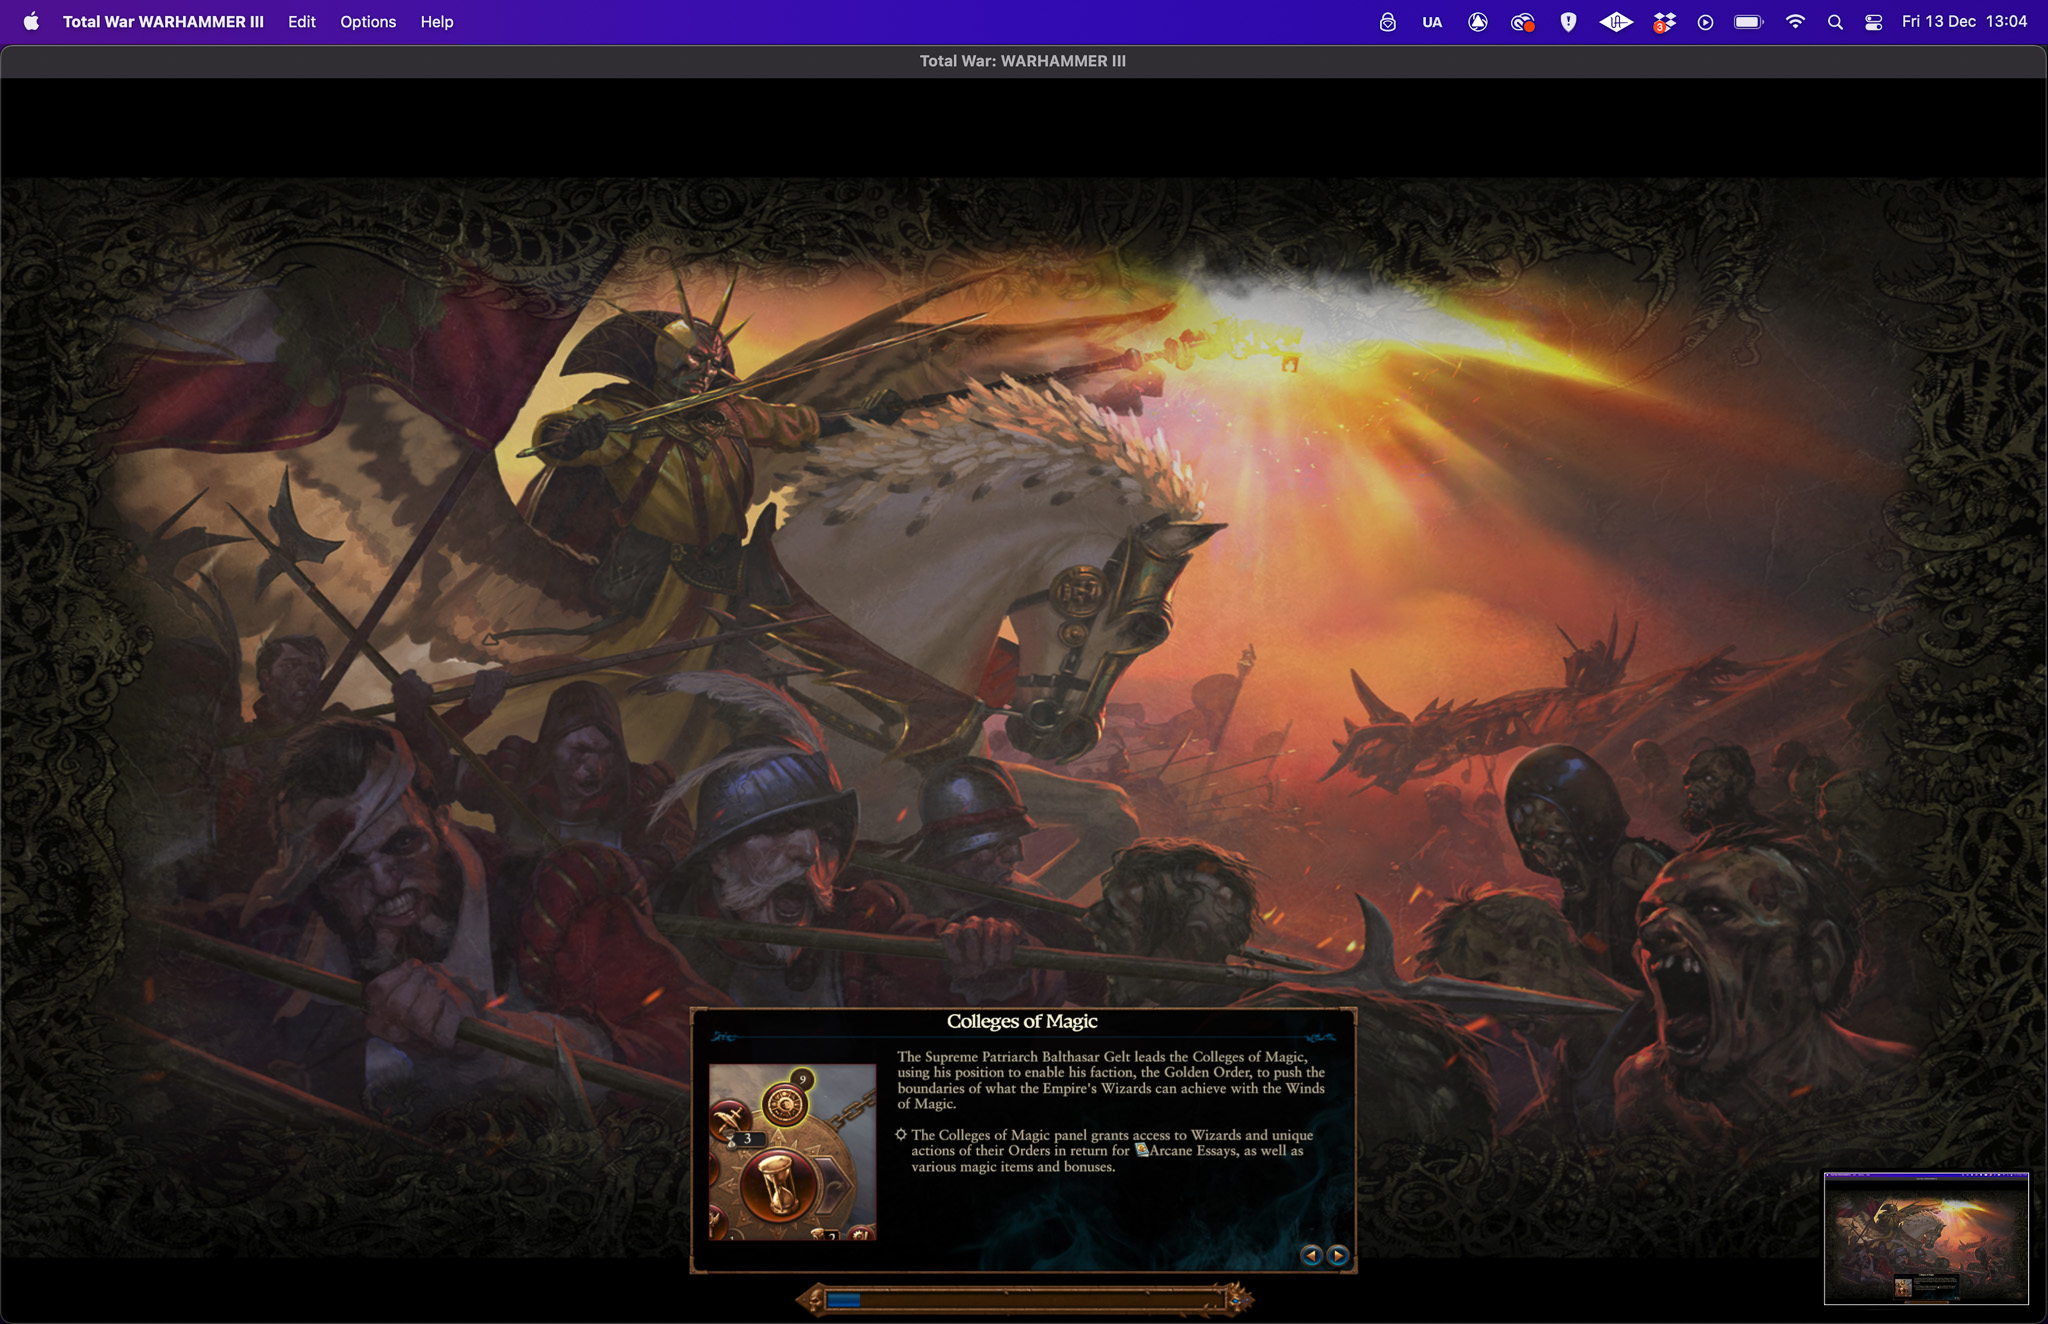Open the Options menu

pyautogui.click(x=367, y=22)
